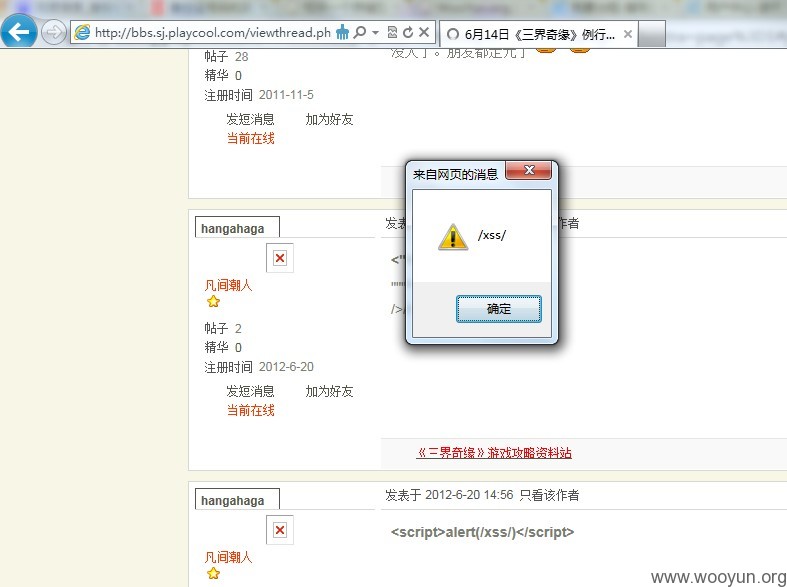Click 发短消息 for user registered 2011-11-5
Image resolution: width=787 pixels, height=587 pixels.
(x=250, y=119)
